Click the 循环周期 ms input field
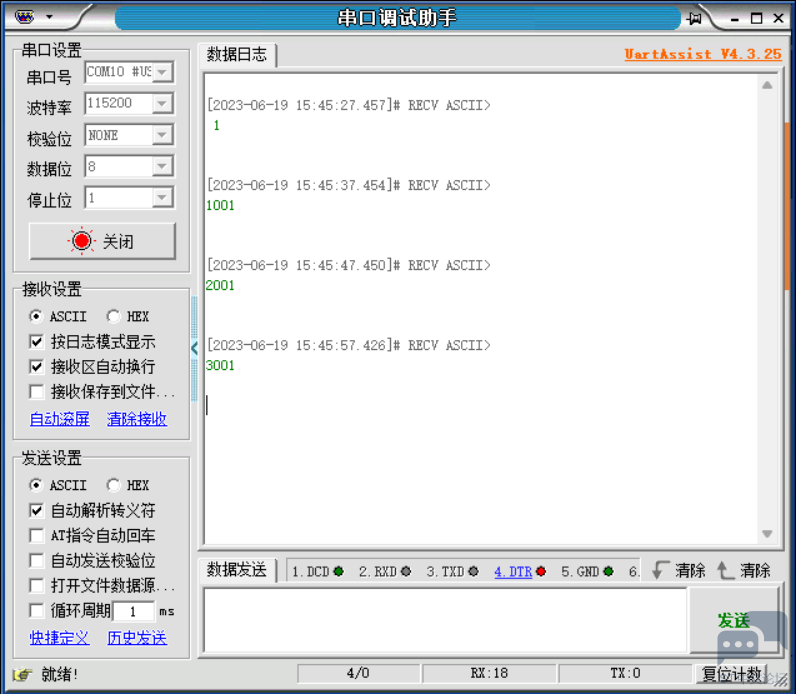 pos(134,611)
